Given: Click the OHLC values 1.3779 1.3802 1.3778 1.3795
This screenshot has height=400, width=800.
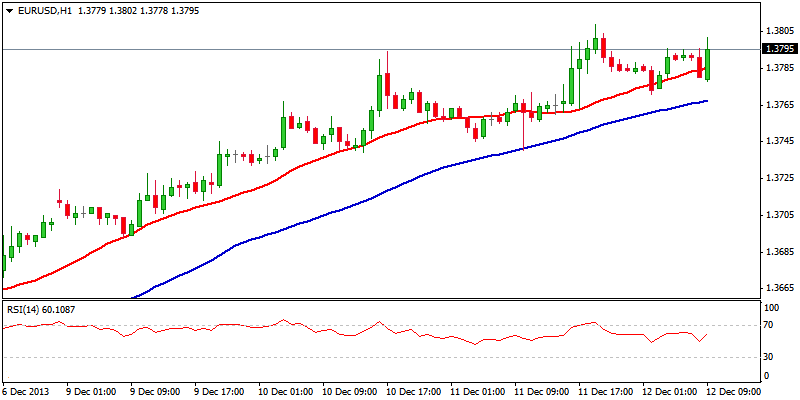Looking at the screenshot, I should 138,10.
